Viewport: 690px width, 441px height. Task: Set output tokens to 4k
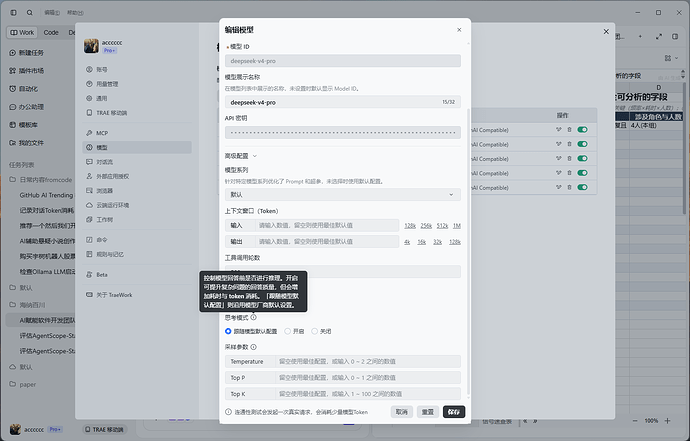[407, 242]
